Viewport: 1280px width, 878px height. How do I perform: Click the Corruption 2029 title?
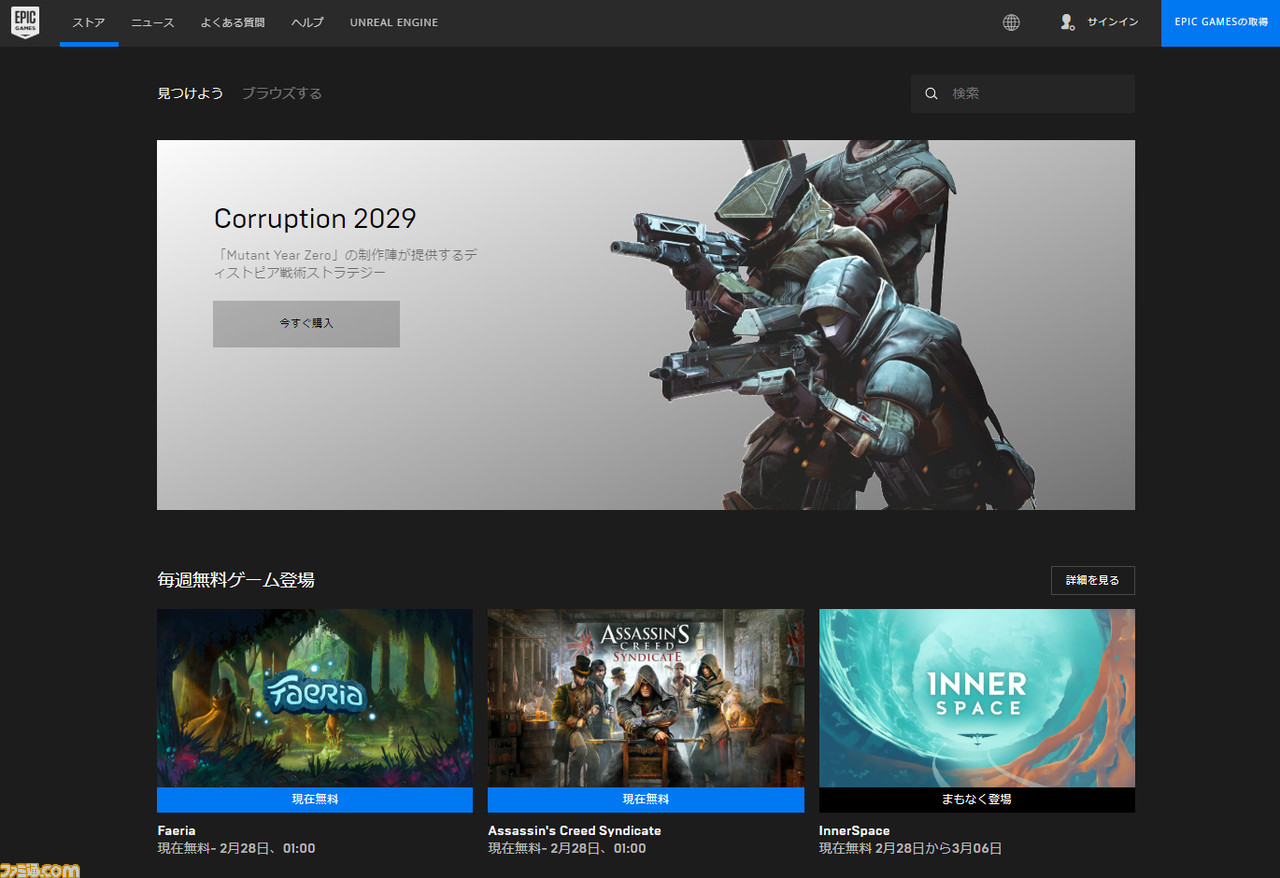point(315,218)
